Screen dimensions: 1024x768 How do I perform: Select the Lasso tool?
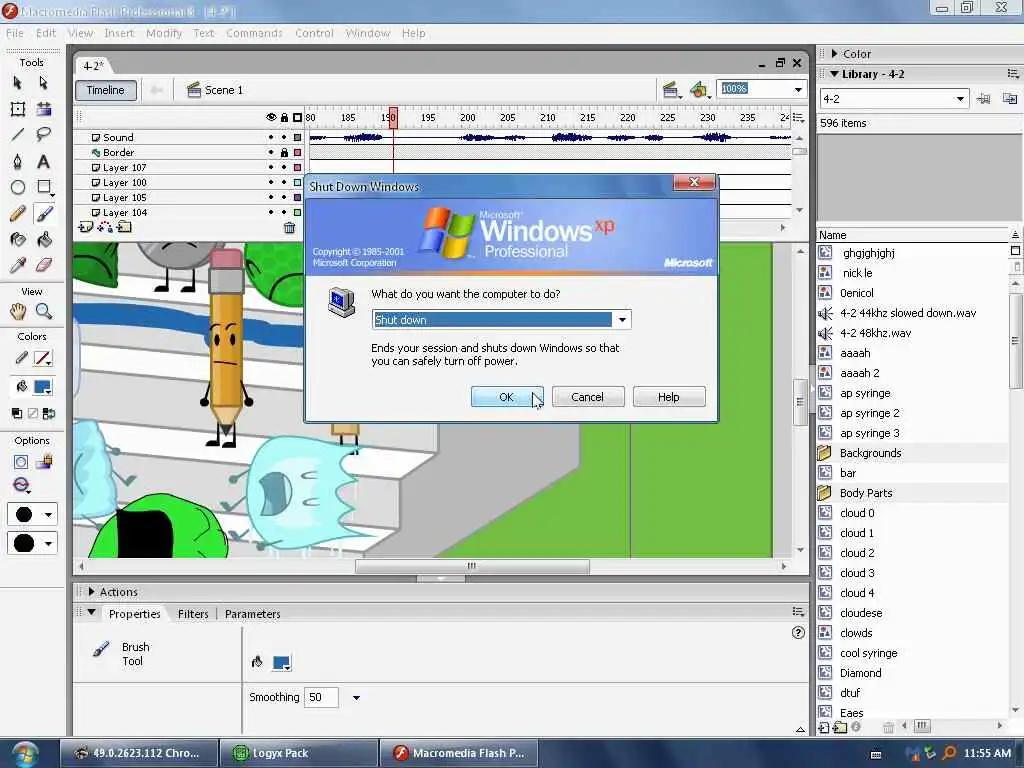coord(44,135)
